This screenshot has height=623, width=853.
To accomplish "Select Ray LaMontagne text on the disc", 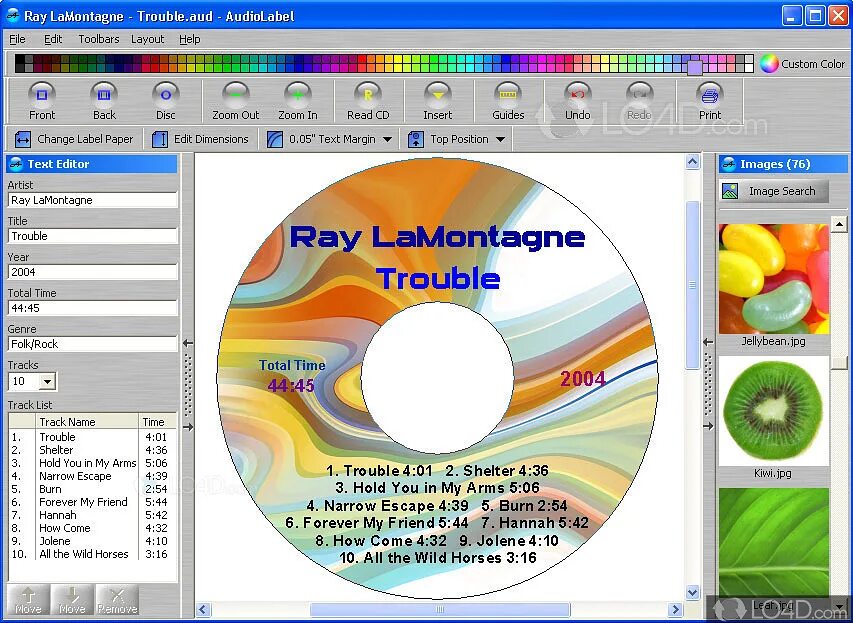I will [437, 238].
